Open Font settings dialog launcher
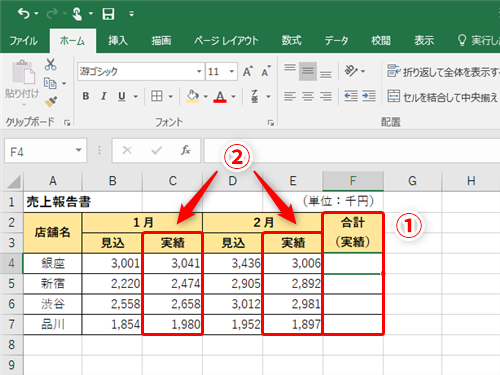500x375 pixels. point(271,123)
